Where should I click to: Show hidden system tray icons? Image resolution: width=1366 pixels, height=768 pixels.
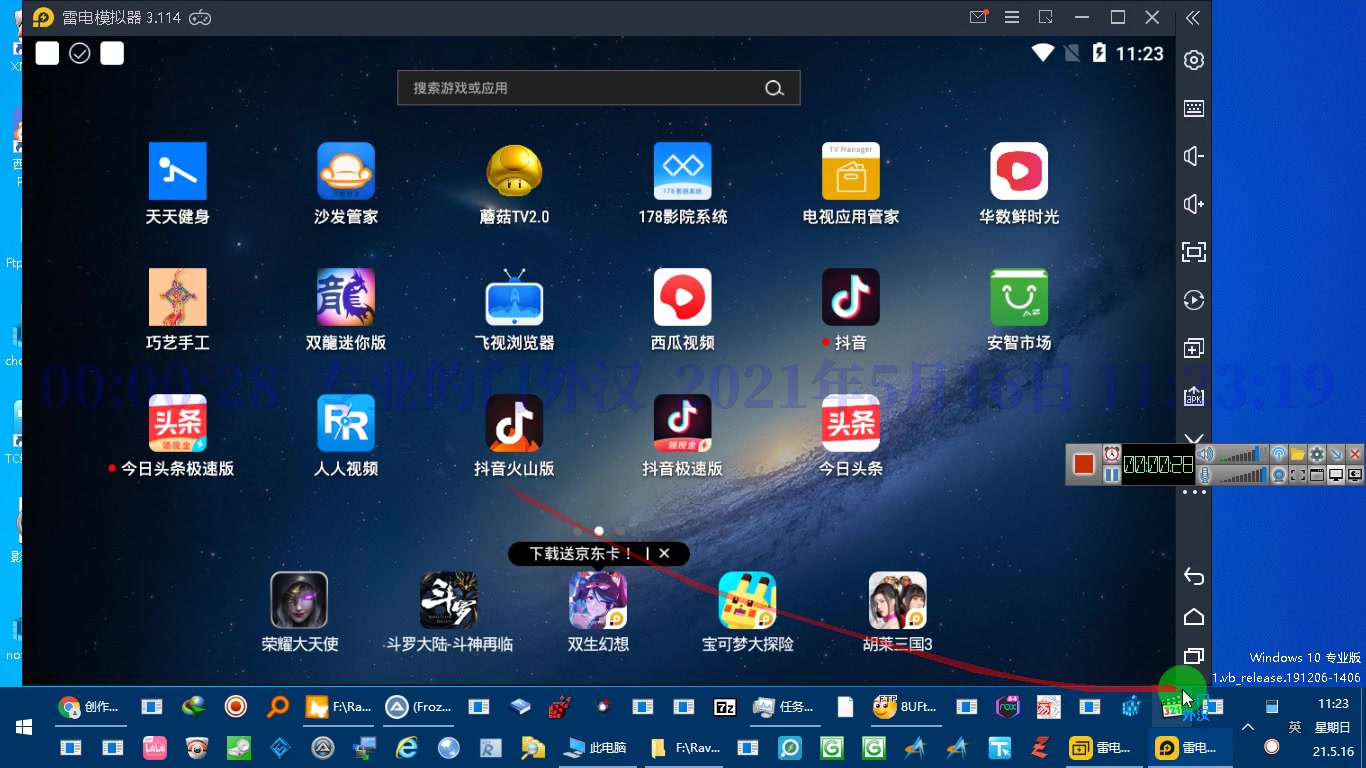pos(1248,727)
